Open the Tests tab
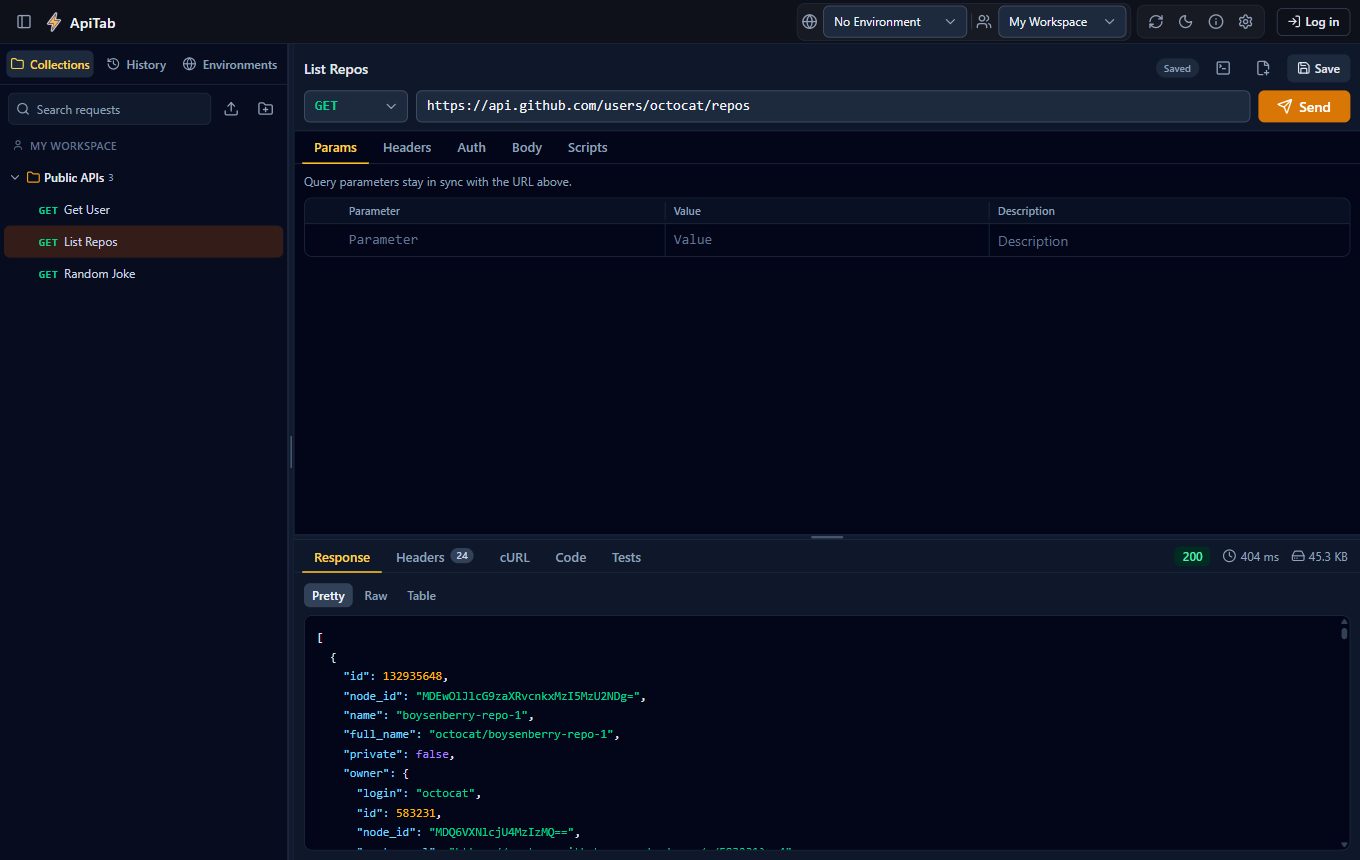The height and width of the screenshot is (860, 1360). [626, 557]
